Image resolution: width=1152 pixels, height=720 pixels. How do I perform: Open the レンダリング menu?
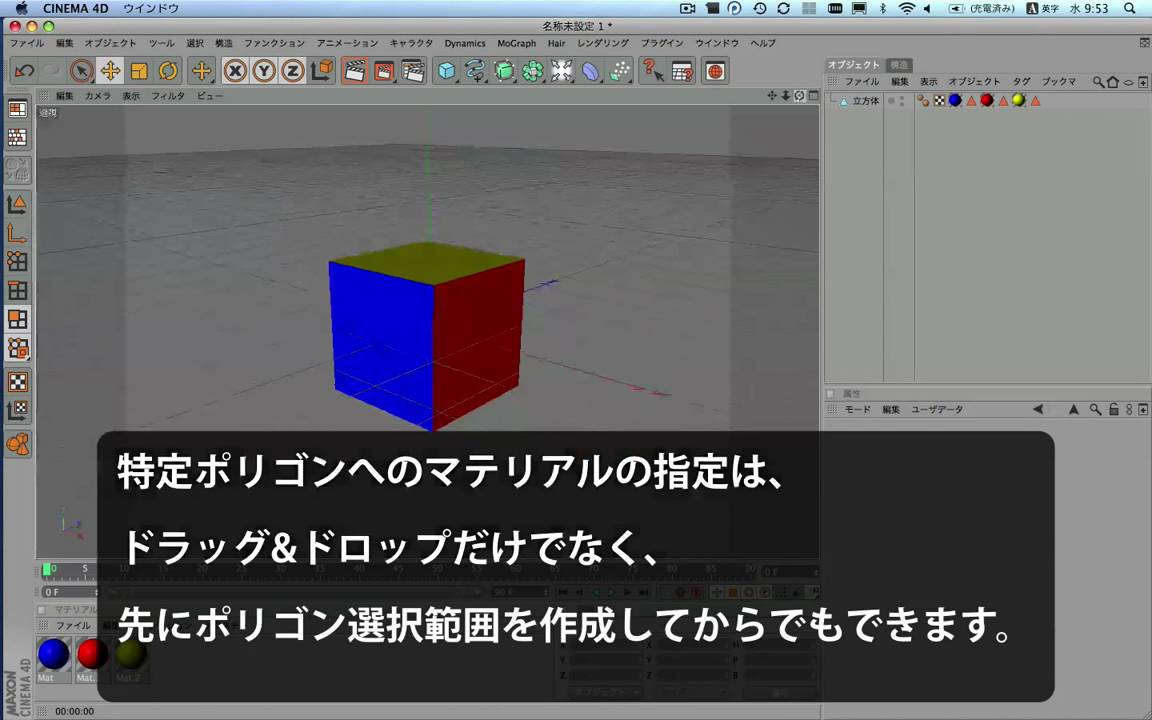603,43
